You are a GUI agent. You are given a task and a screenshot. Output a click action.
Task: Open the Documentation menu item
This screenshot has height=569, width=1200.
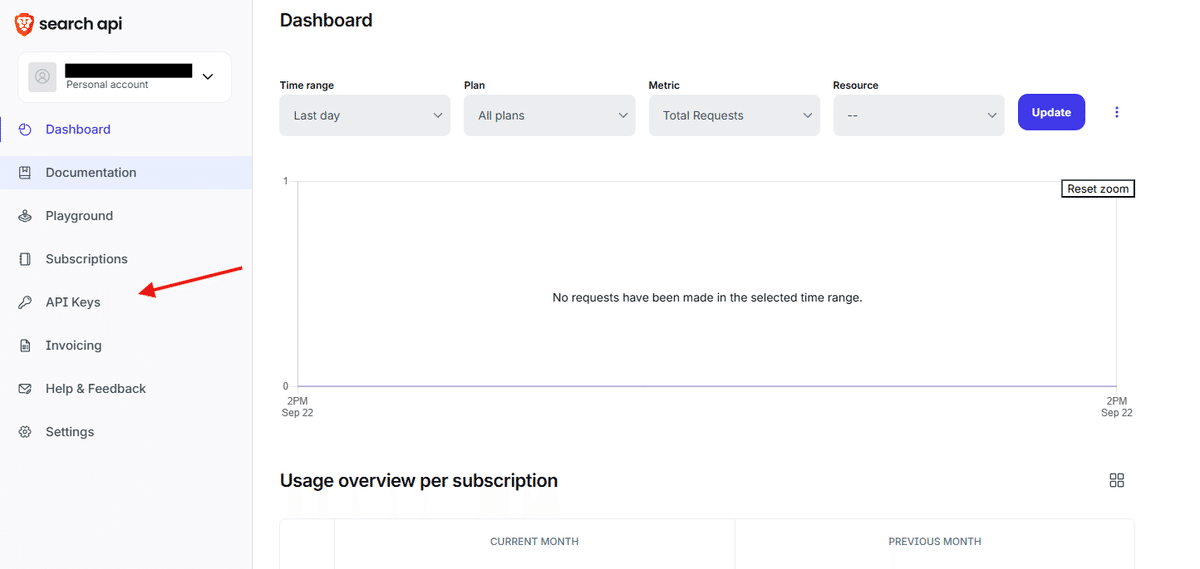[91, 173]
